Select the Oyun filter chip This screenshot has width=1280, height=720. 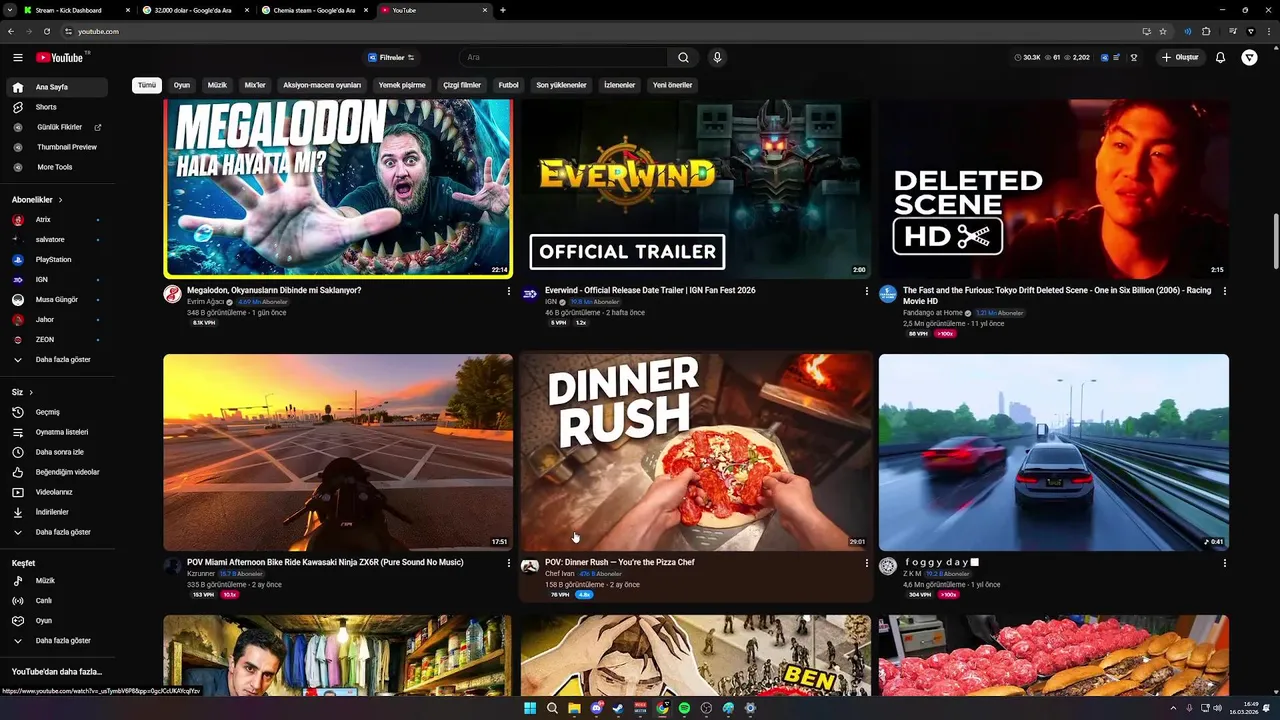pyautogui.click(x=182, y=85)
